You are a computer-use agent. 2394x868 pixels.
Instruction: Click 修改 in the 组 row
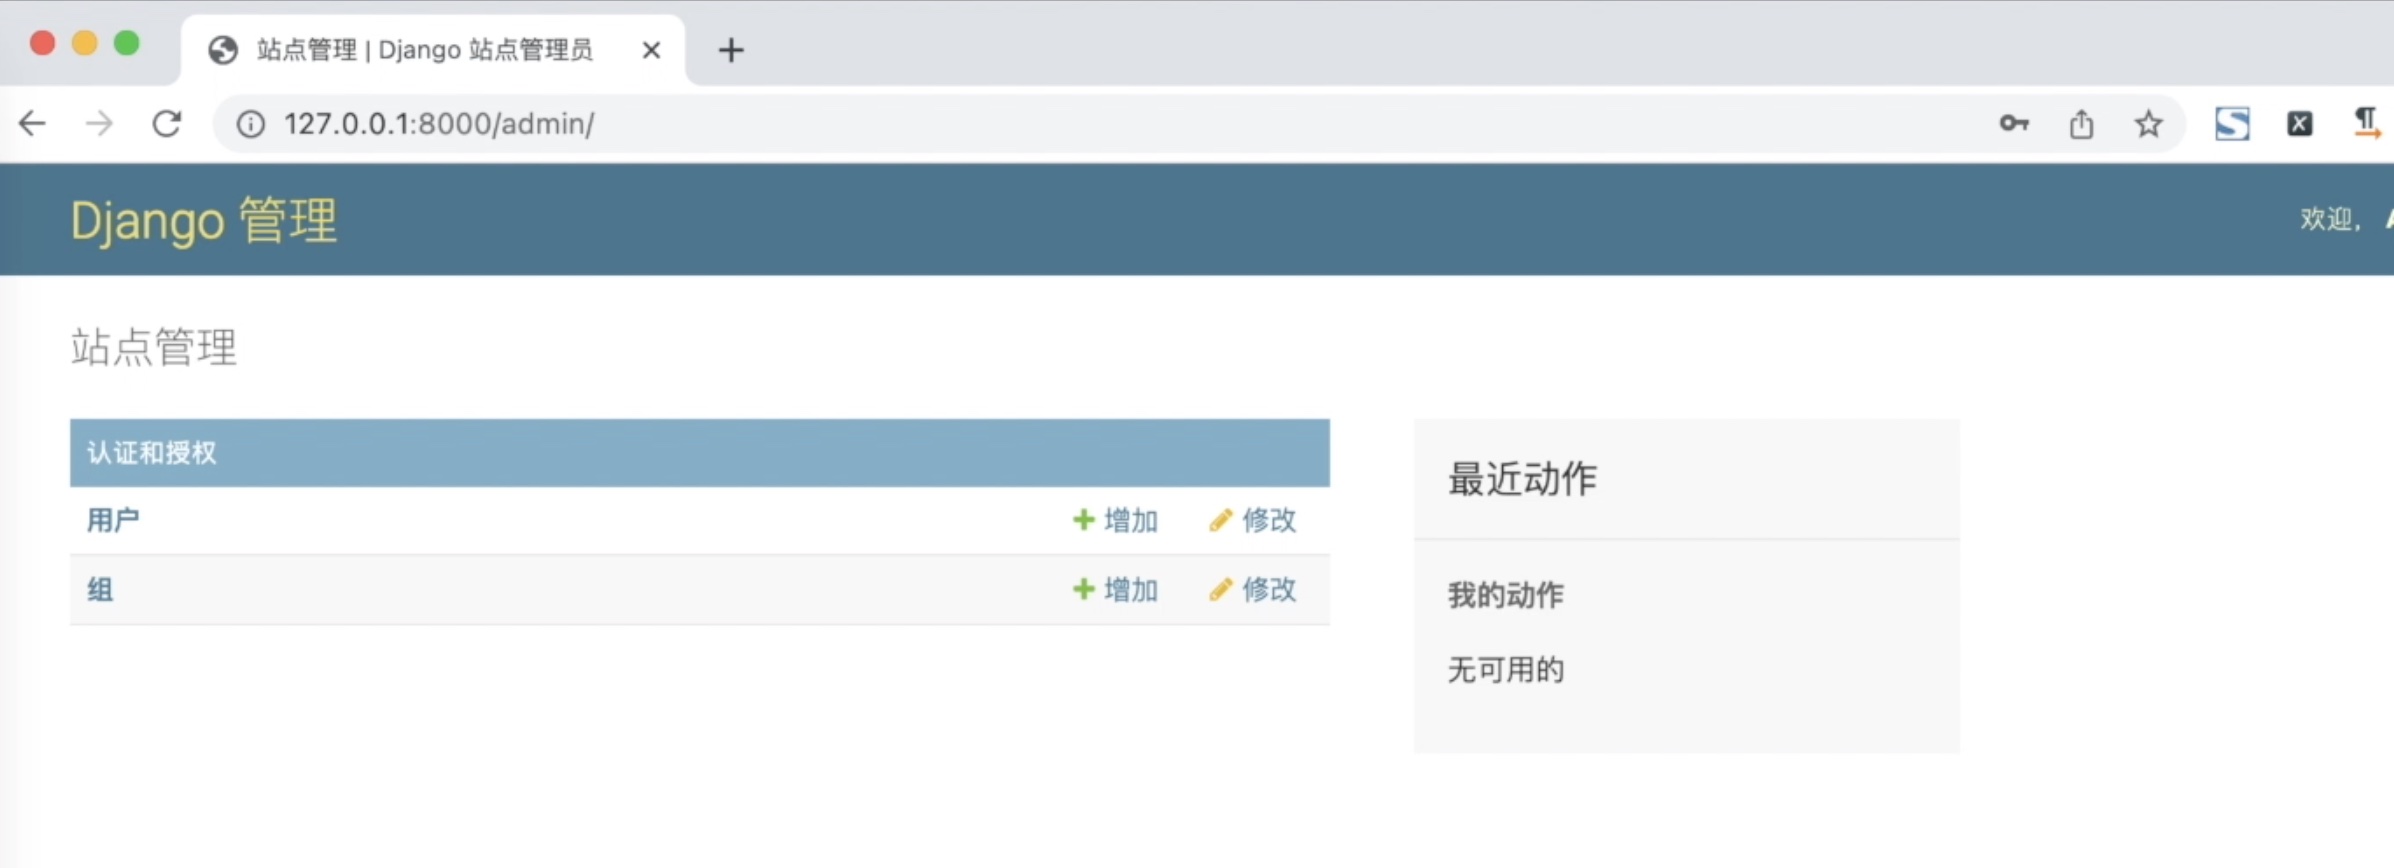pos(1253,590)
